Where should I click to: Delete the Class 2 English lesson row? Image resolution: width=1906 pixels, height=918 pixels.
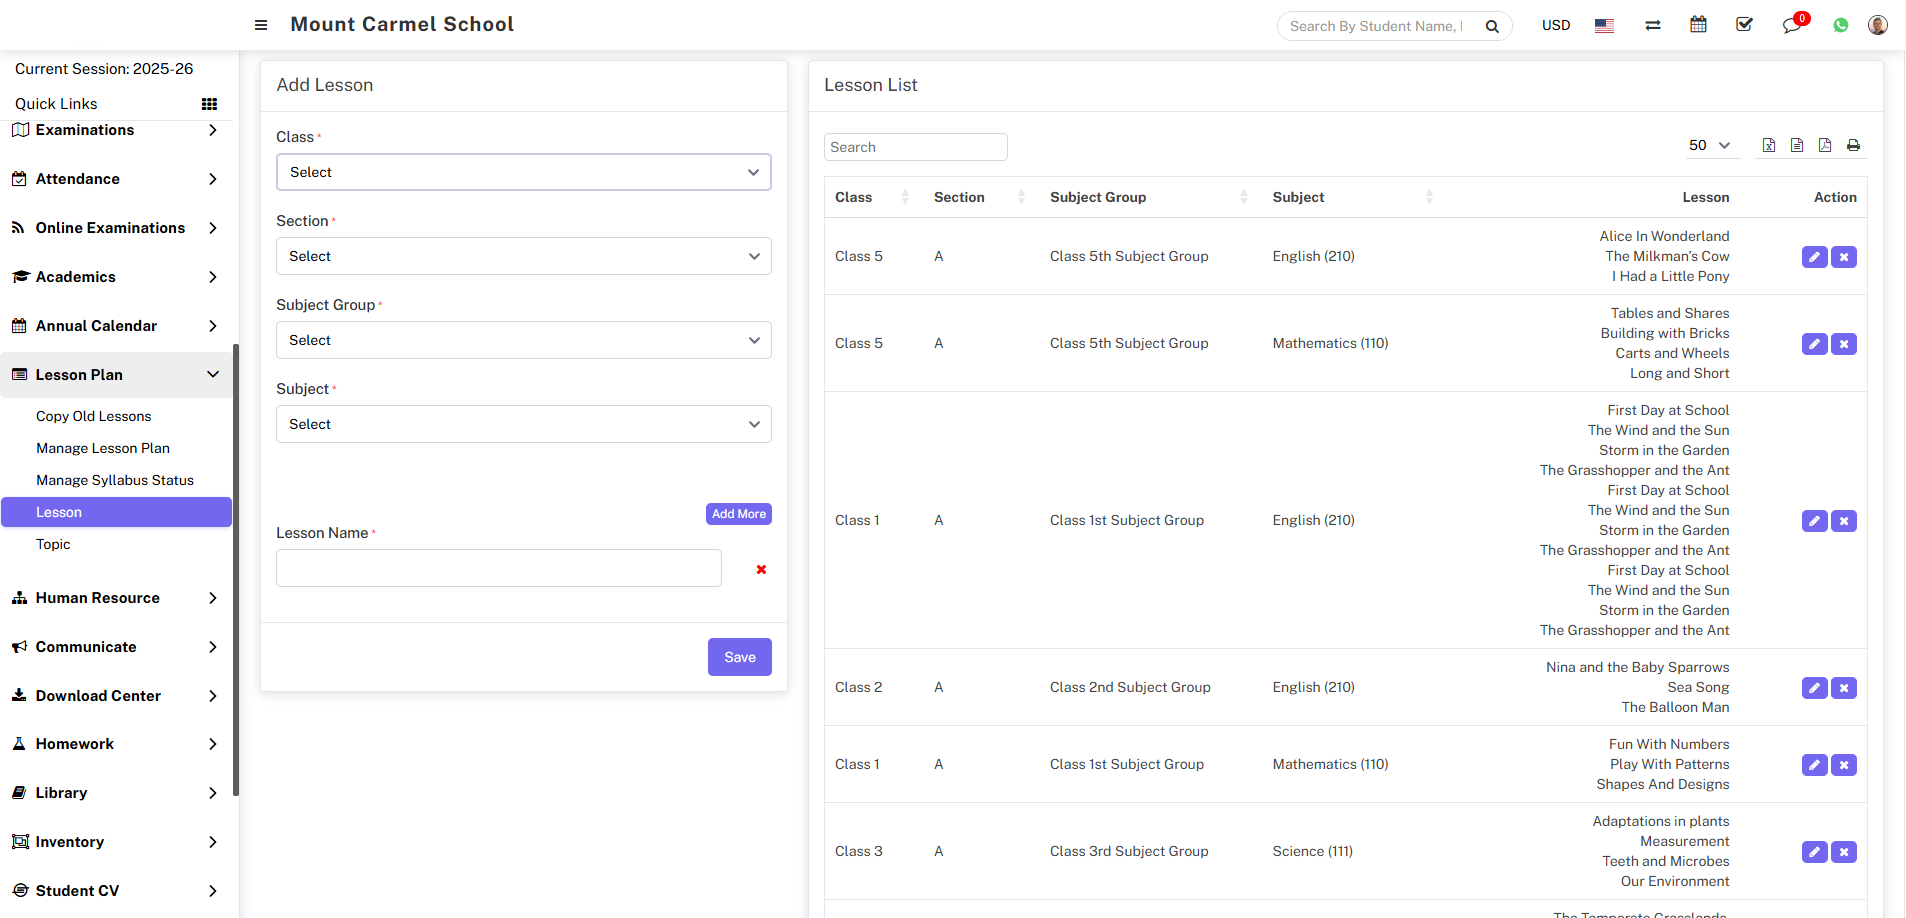1844,688
